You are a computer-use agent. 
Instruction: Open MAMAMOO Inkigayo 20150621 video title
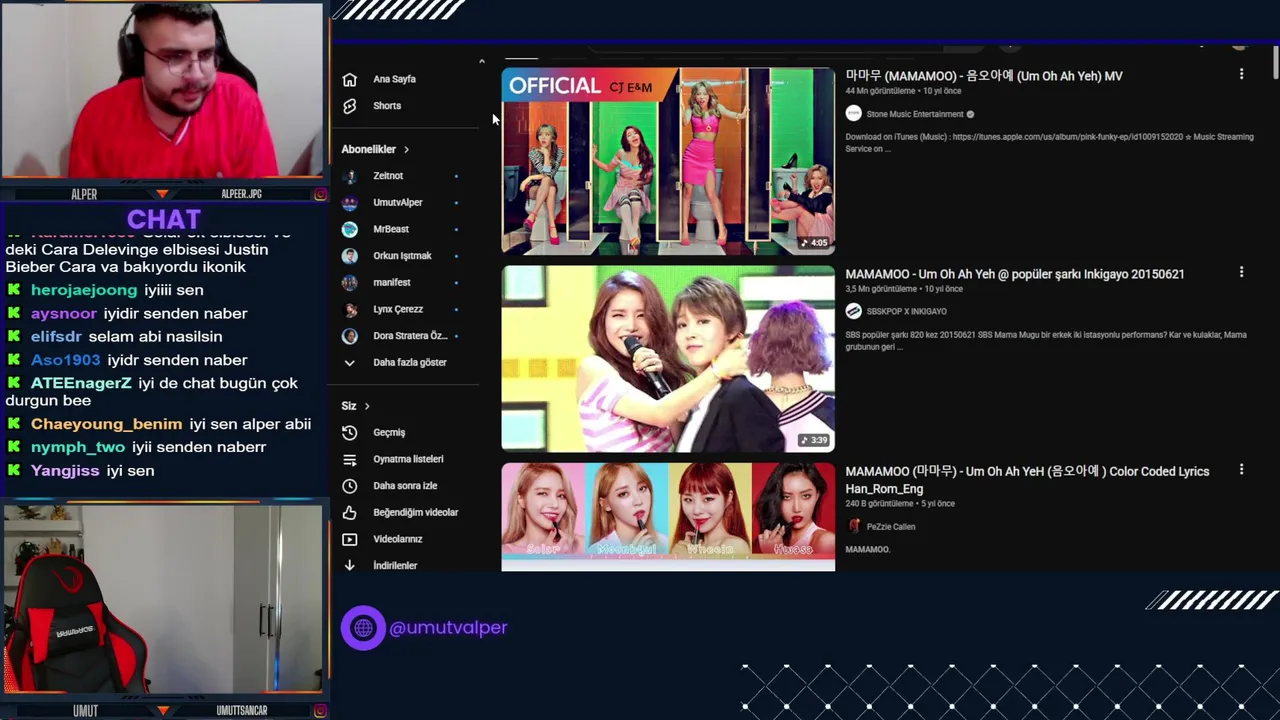pos(1015,274)
